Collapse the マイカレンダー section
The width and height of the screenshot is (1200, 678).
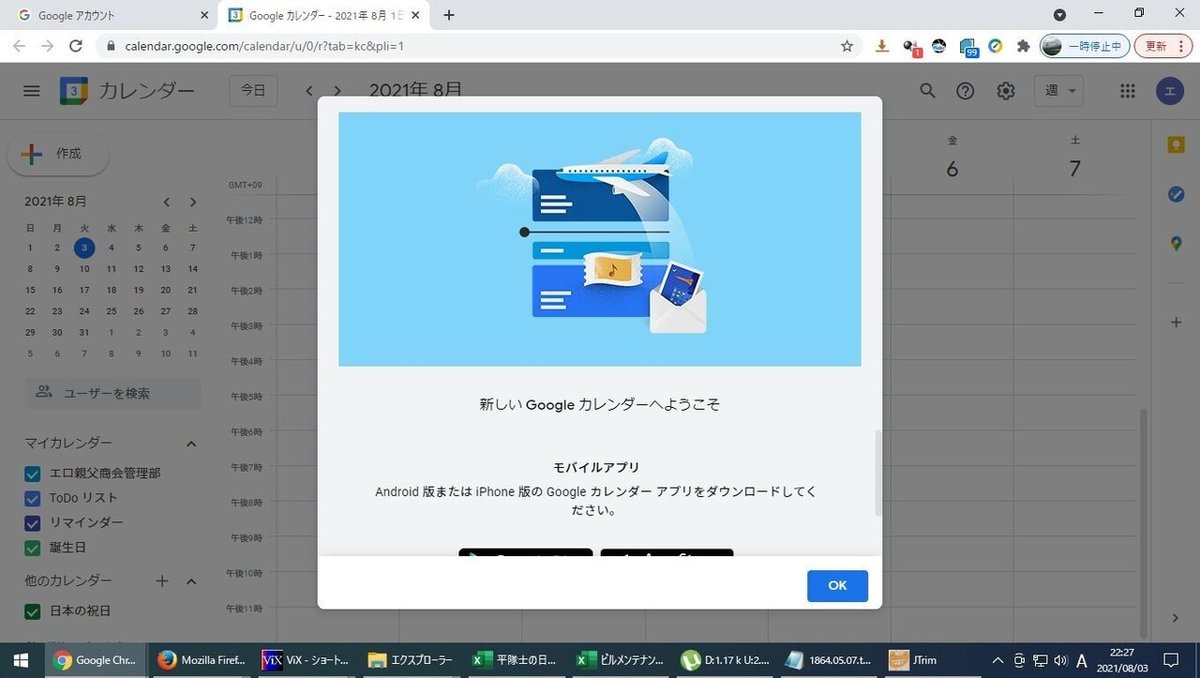coord(191,443)
